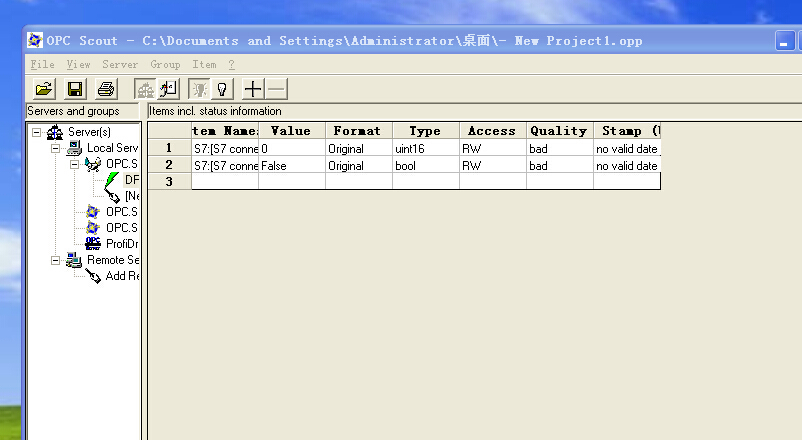Collapse the connected OPC.S server node

[x=74, y=164]
